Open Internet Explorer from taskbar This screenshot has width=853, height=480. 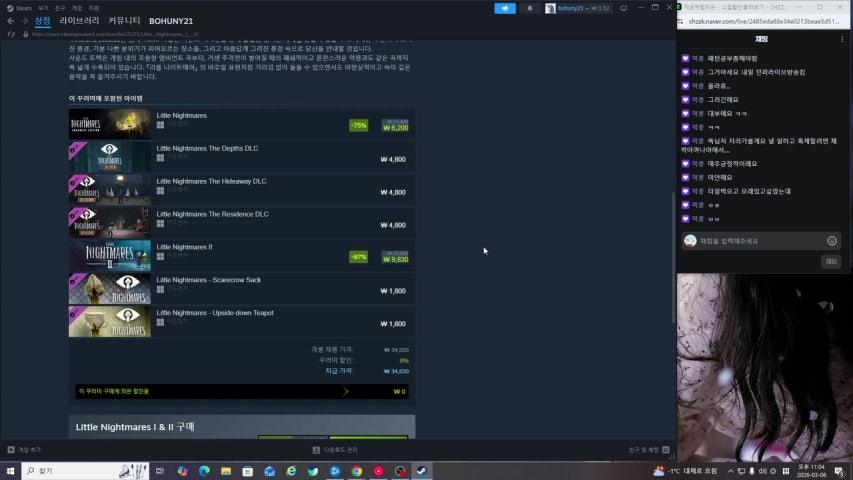coord(291,471)
